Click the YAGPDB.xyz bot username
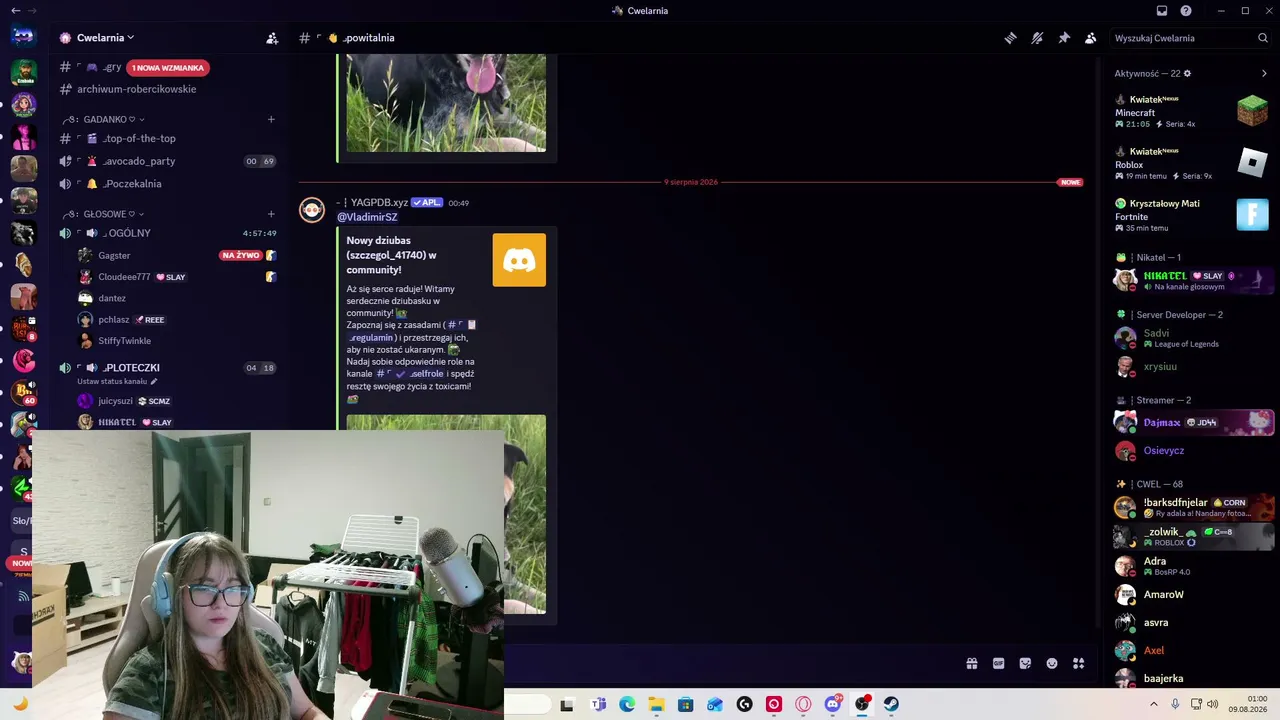The width and height of the screenshot is (1280, 720). [x=379, y=203]
